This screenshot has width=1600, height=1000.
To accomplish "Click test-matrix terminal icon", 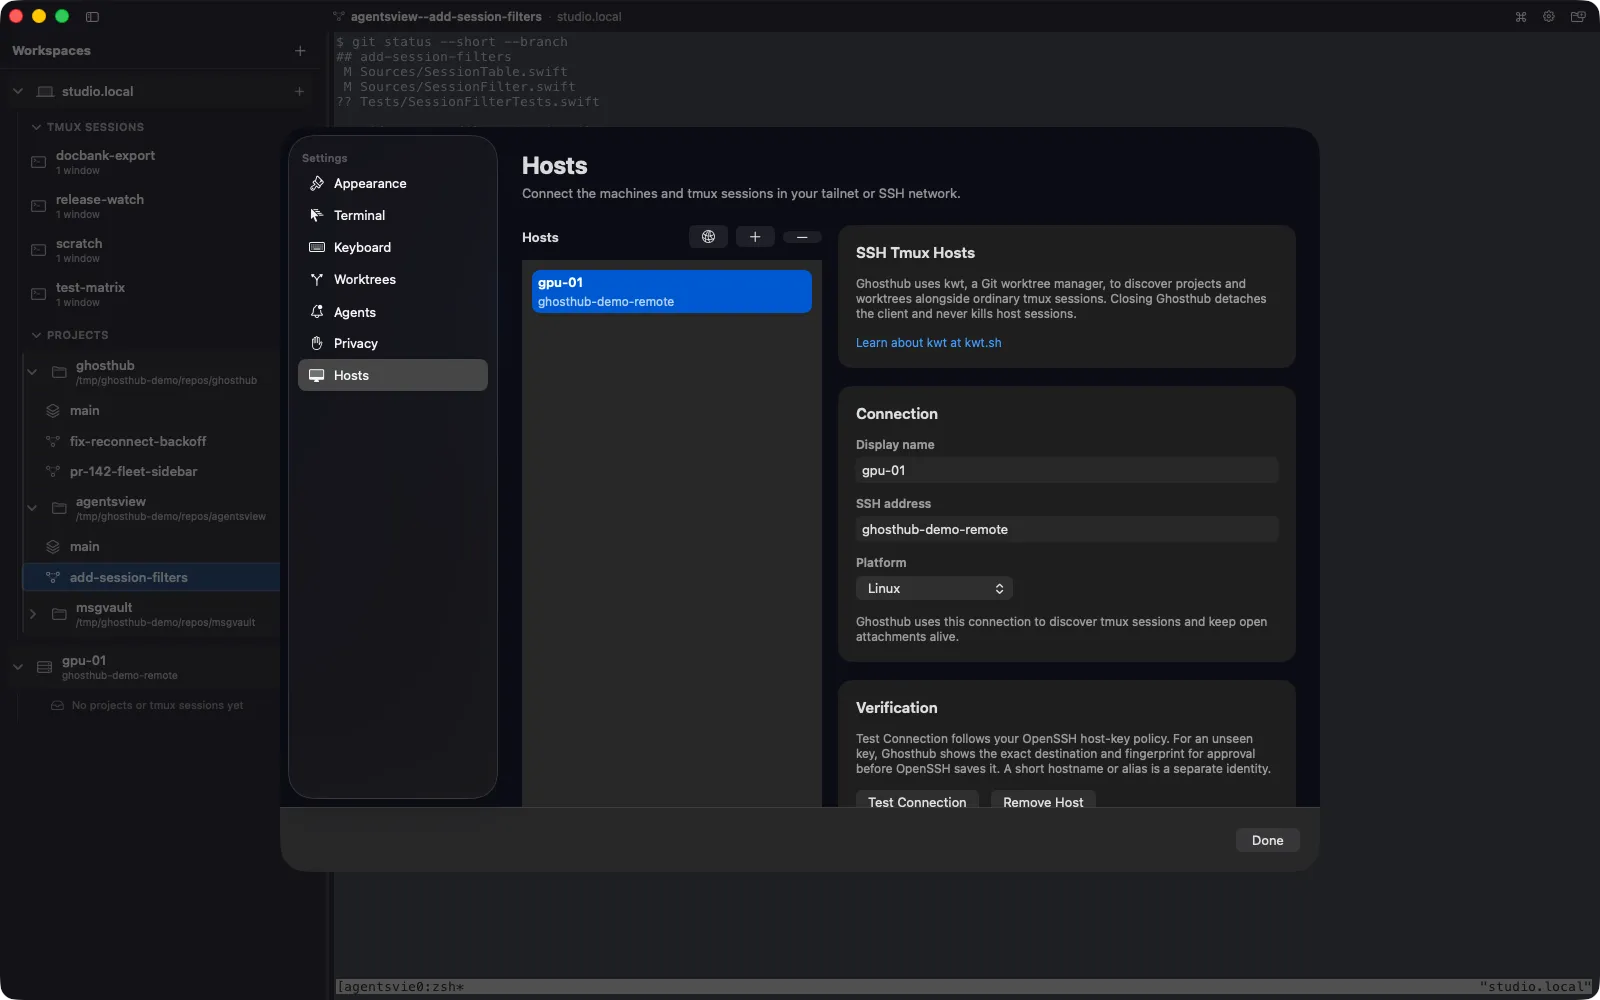I will coord(38,294).
